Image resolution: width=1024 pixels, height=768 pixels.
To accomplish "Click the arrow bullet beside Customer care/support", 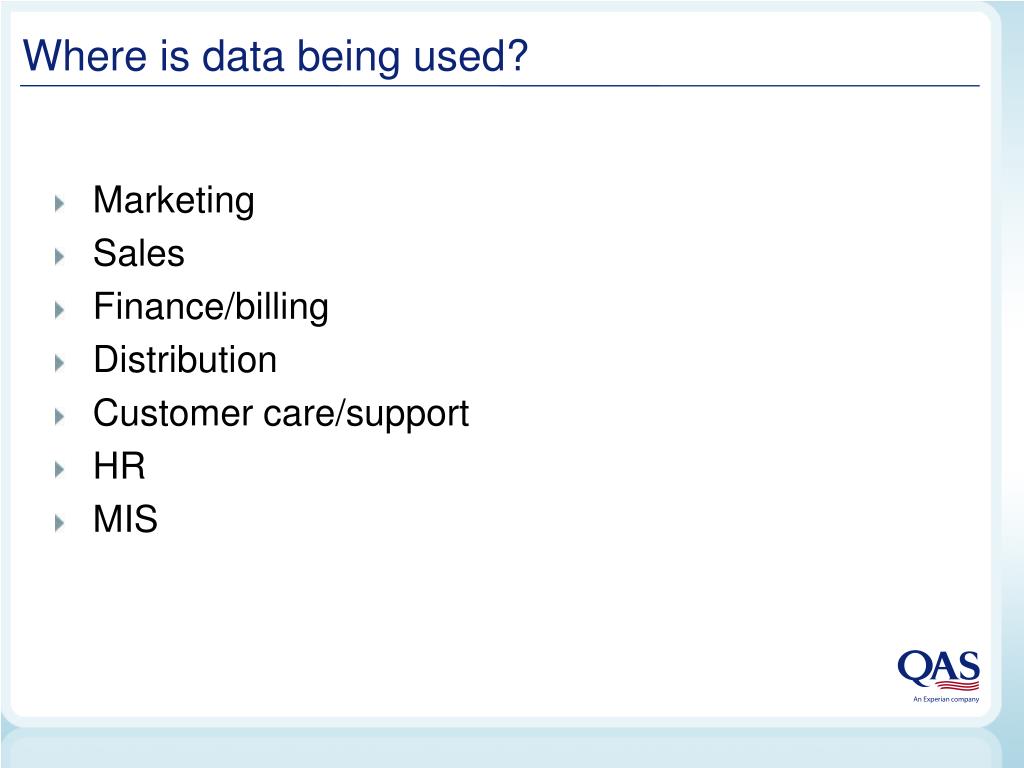I will [x=59, y=416].
